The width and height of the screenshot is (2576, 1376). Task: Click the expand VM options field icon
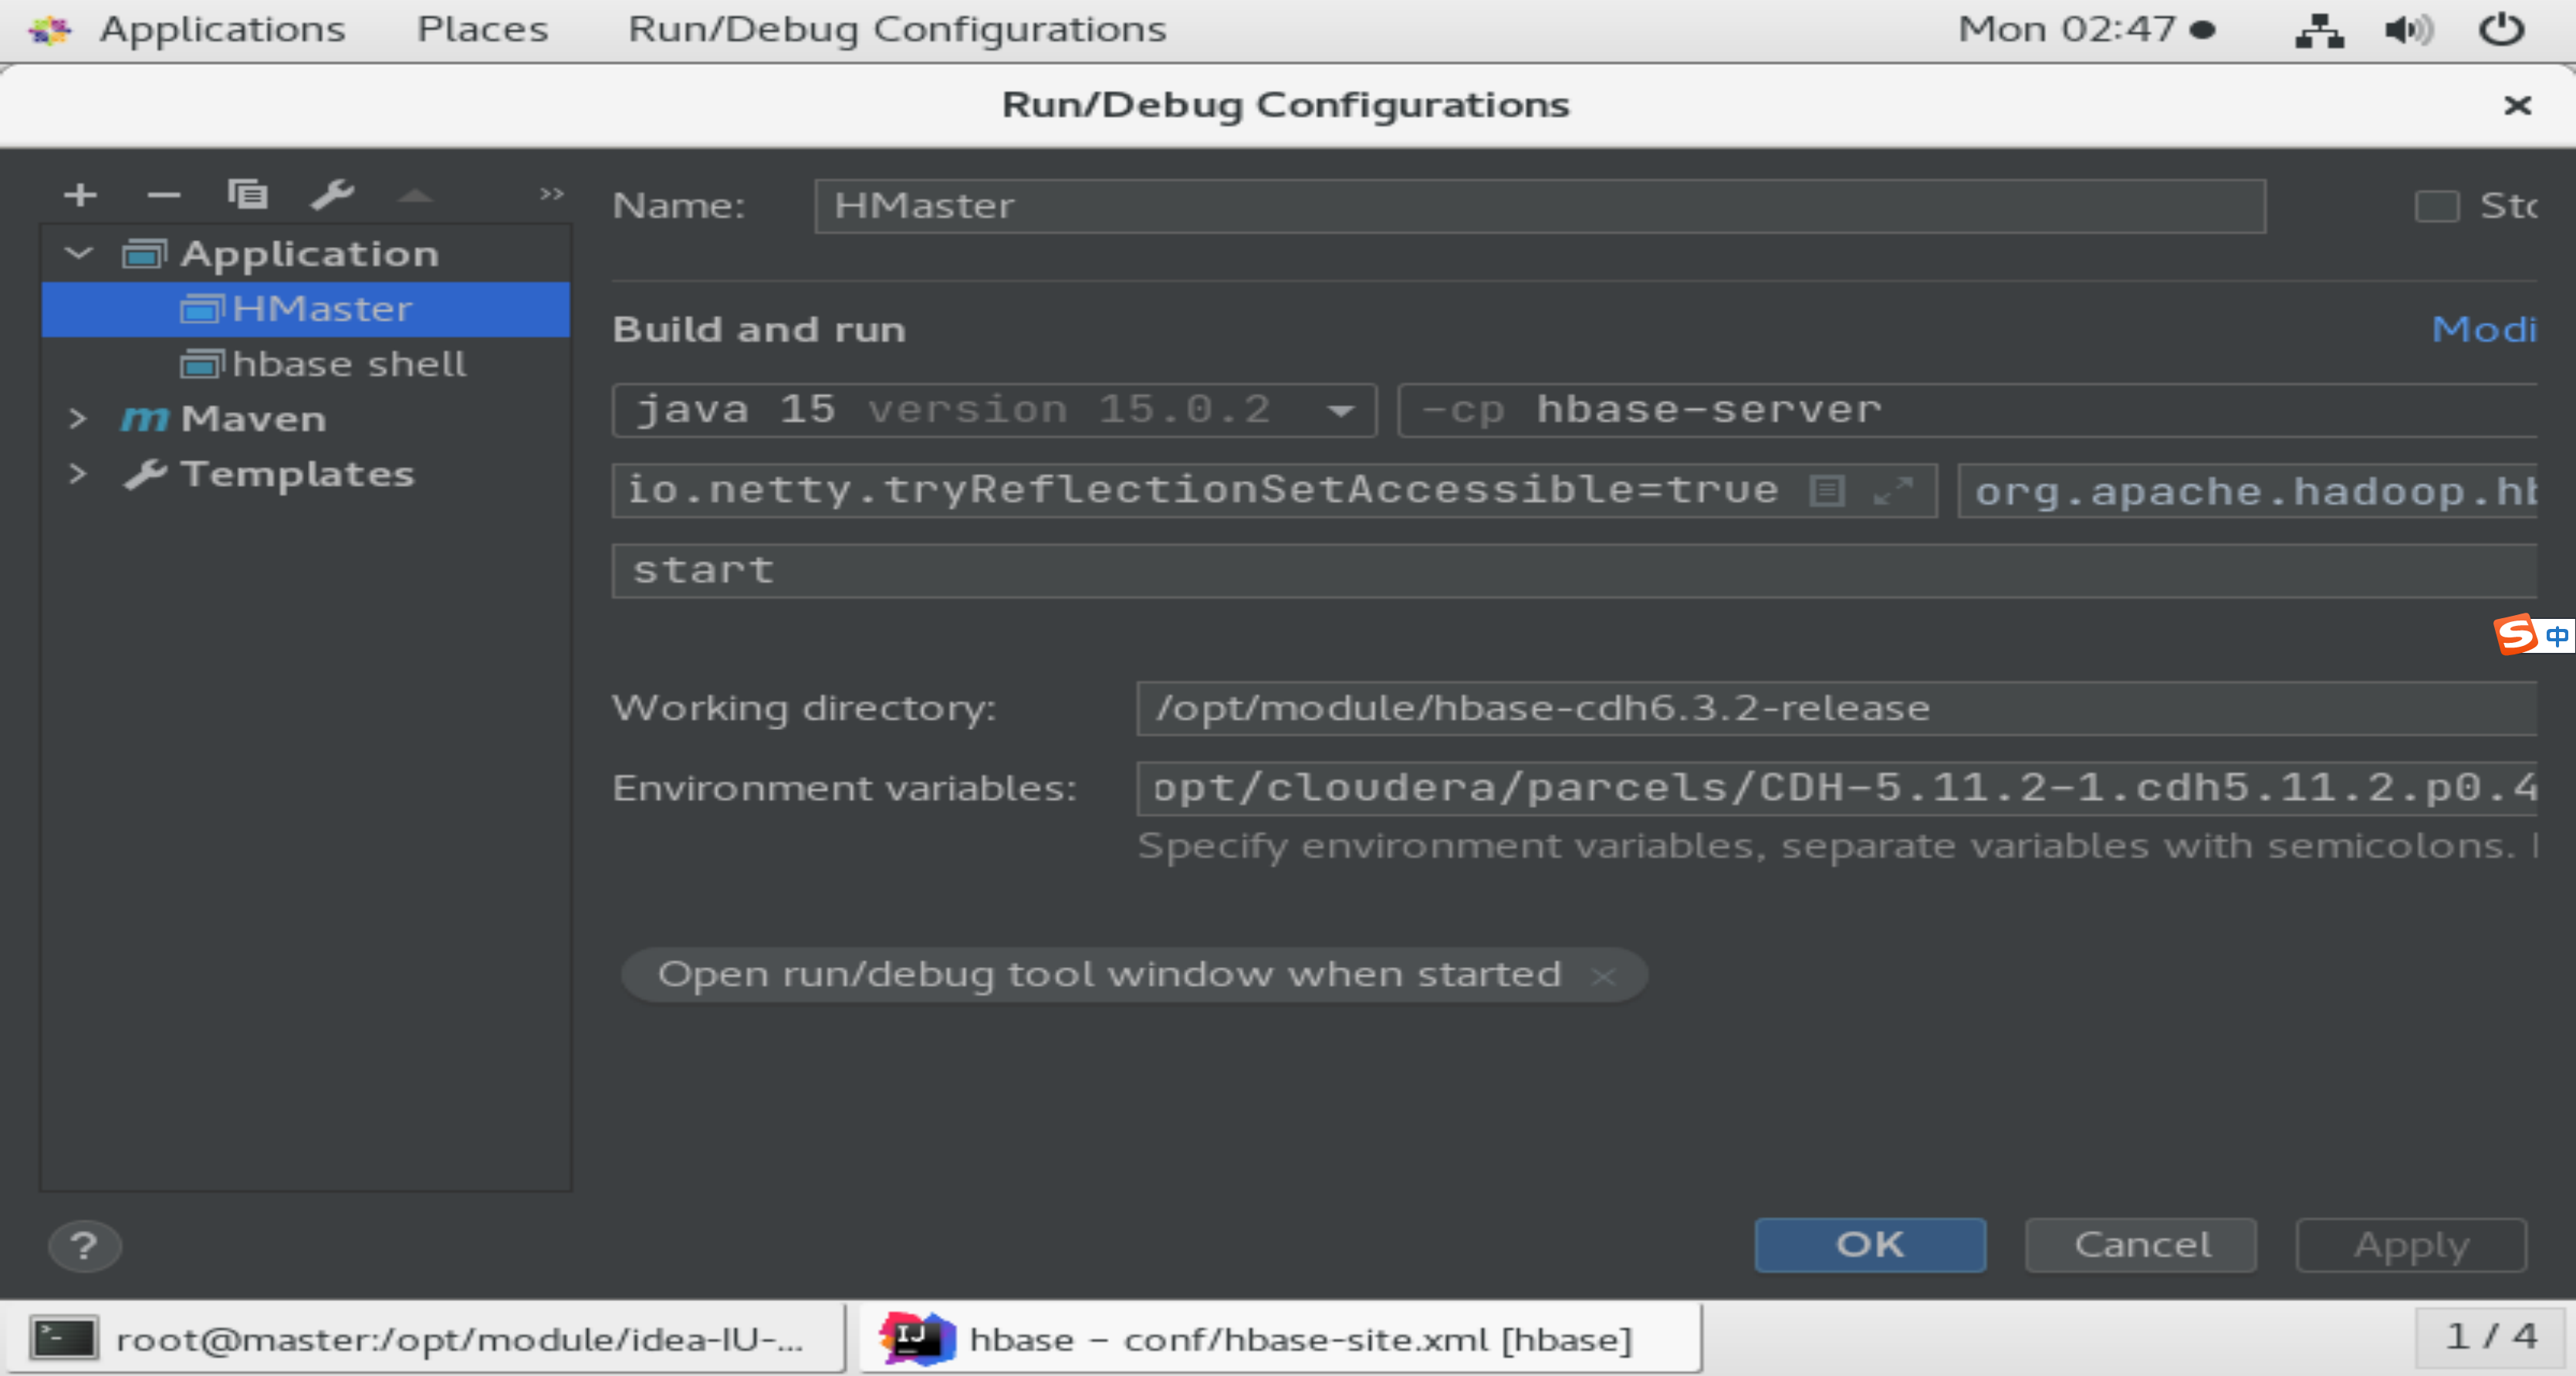pos(1892,491)
